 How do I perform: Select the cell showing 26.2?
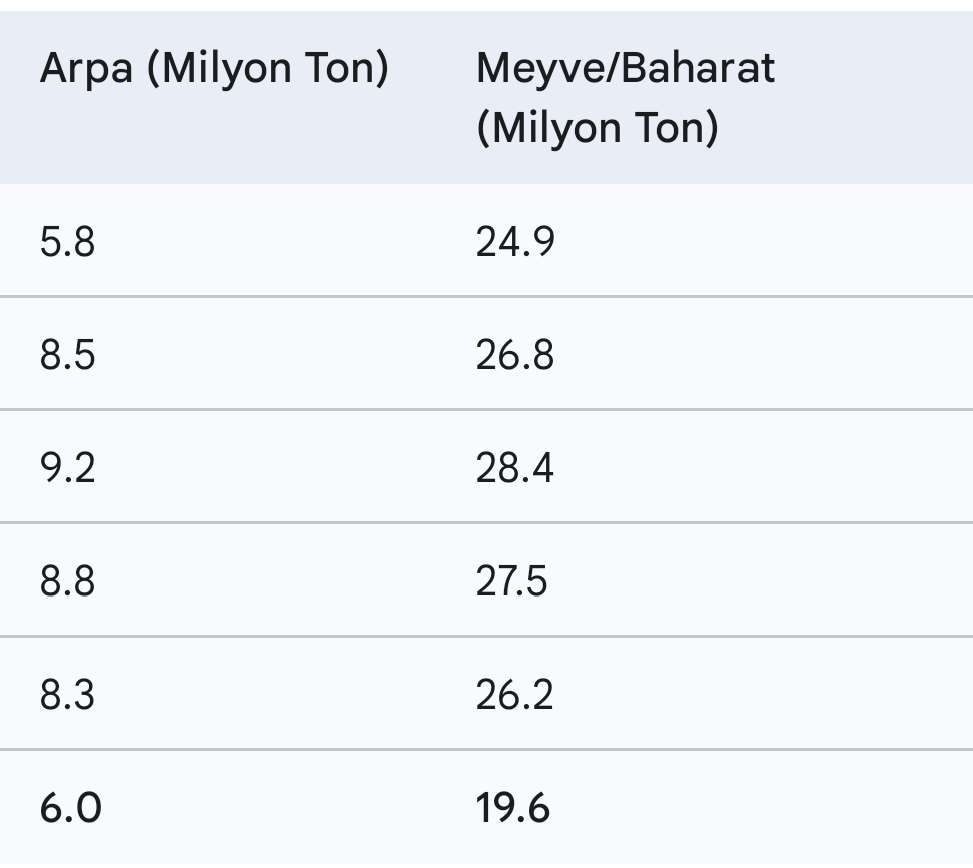coord(515,694)
